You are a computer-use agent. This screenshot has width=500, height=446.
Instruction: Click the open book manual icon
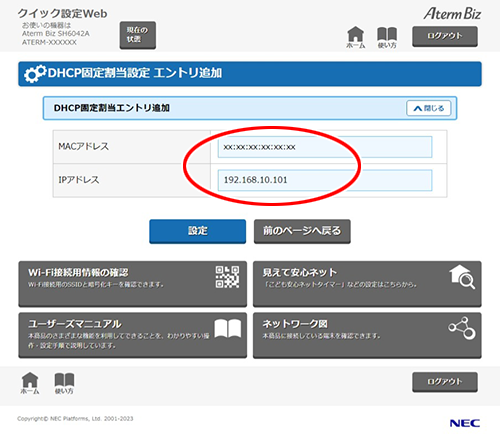(228, 329)
